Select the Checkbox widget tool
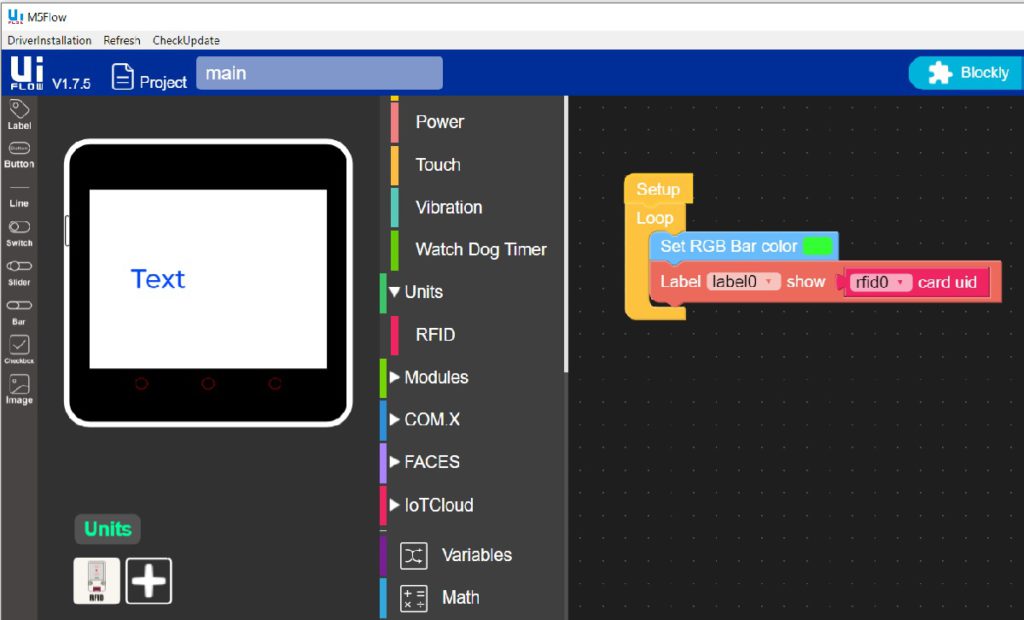This screenshot has height=620, width=1024. click(x=19, y=350)
